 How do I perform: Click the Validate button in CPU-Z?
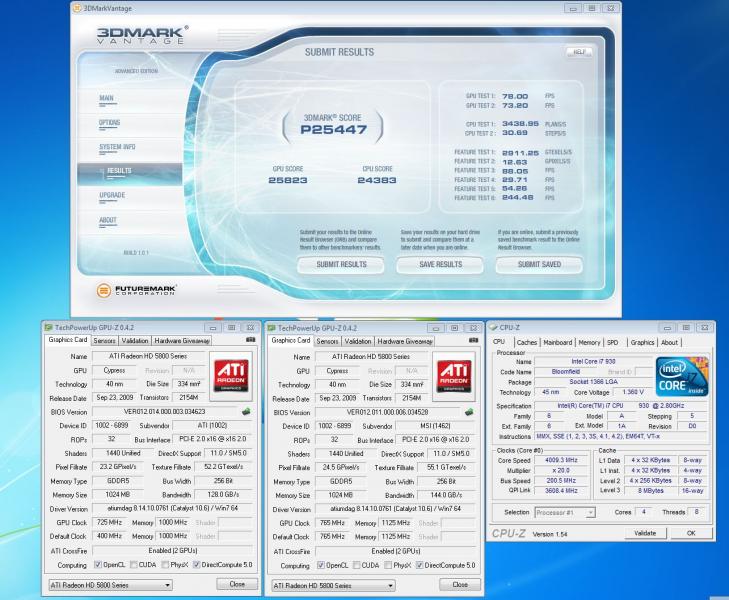645,533
